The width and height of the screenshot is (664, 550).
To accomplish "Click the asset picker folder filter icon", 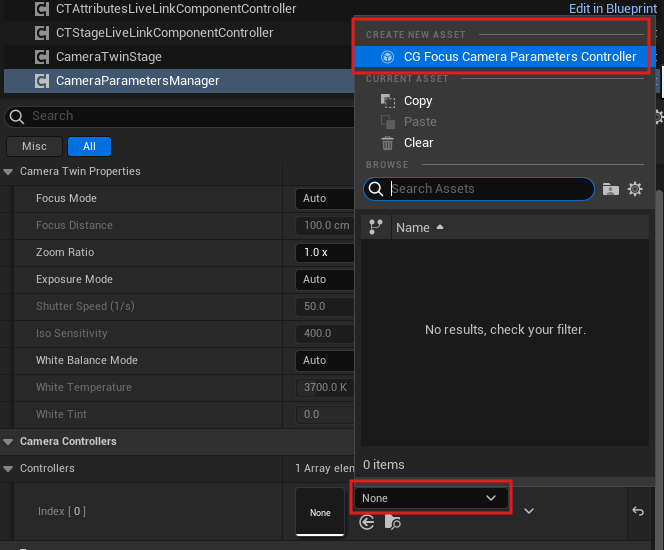I will click(x=611, y=189).
